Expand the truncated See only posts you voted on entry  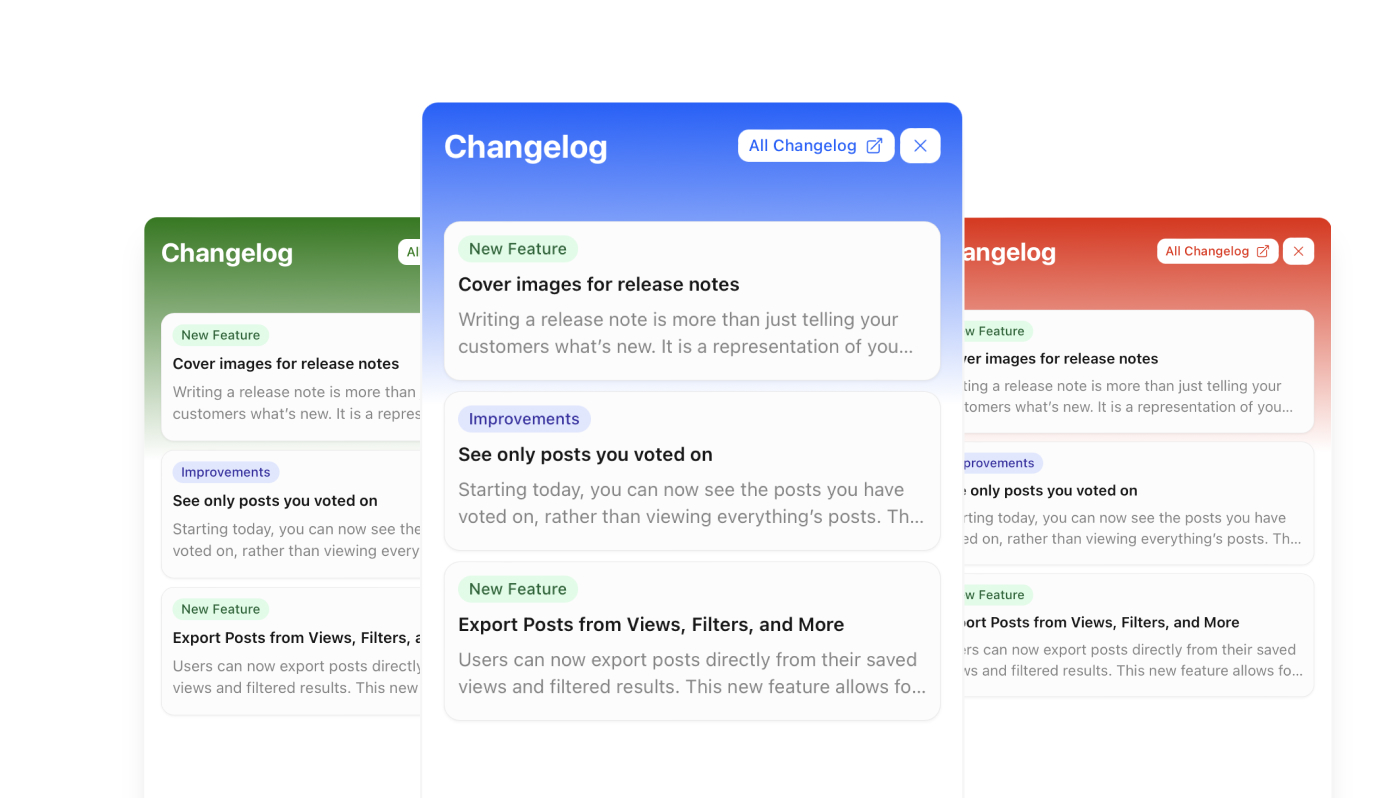pyautogui.click(x=691, y=470)
